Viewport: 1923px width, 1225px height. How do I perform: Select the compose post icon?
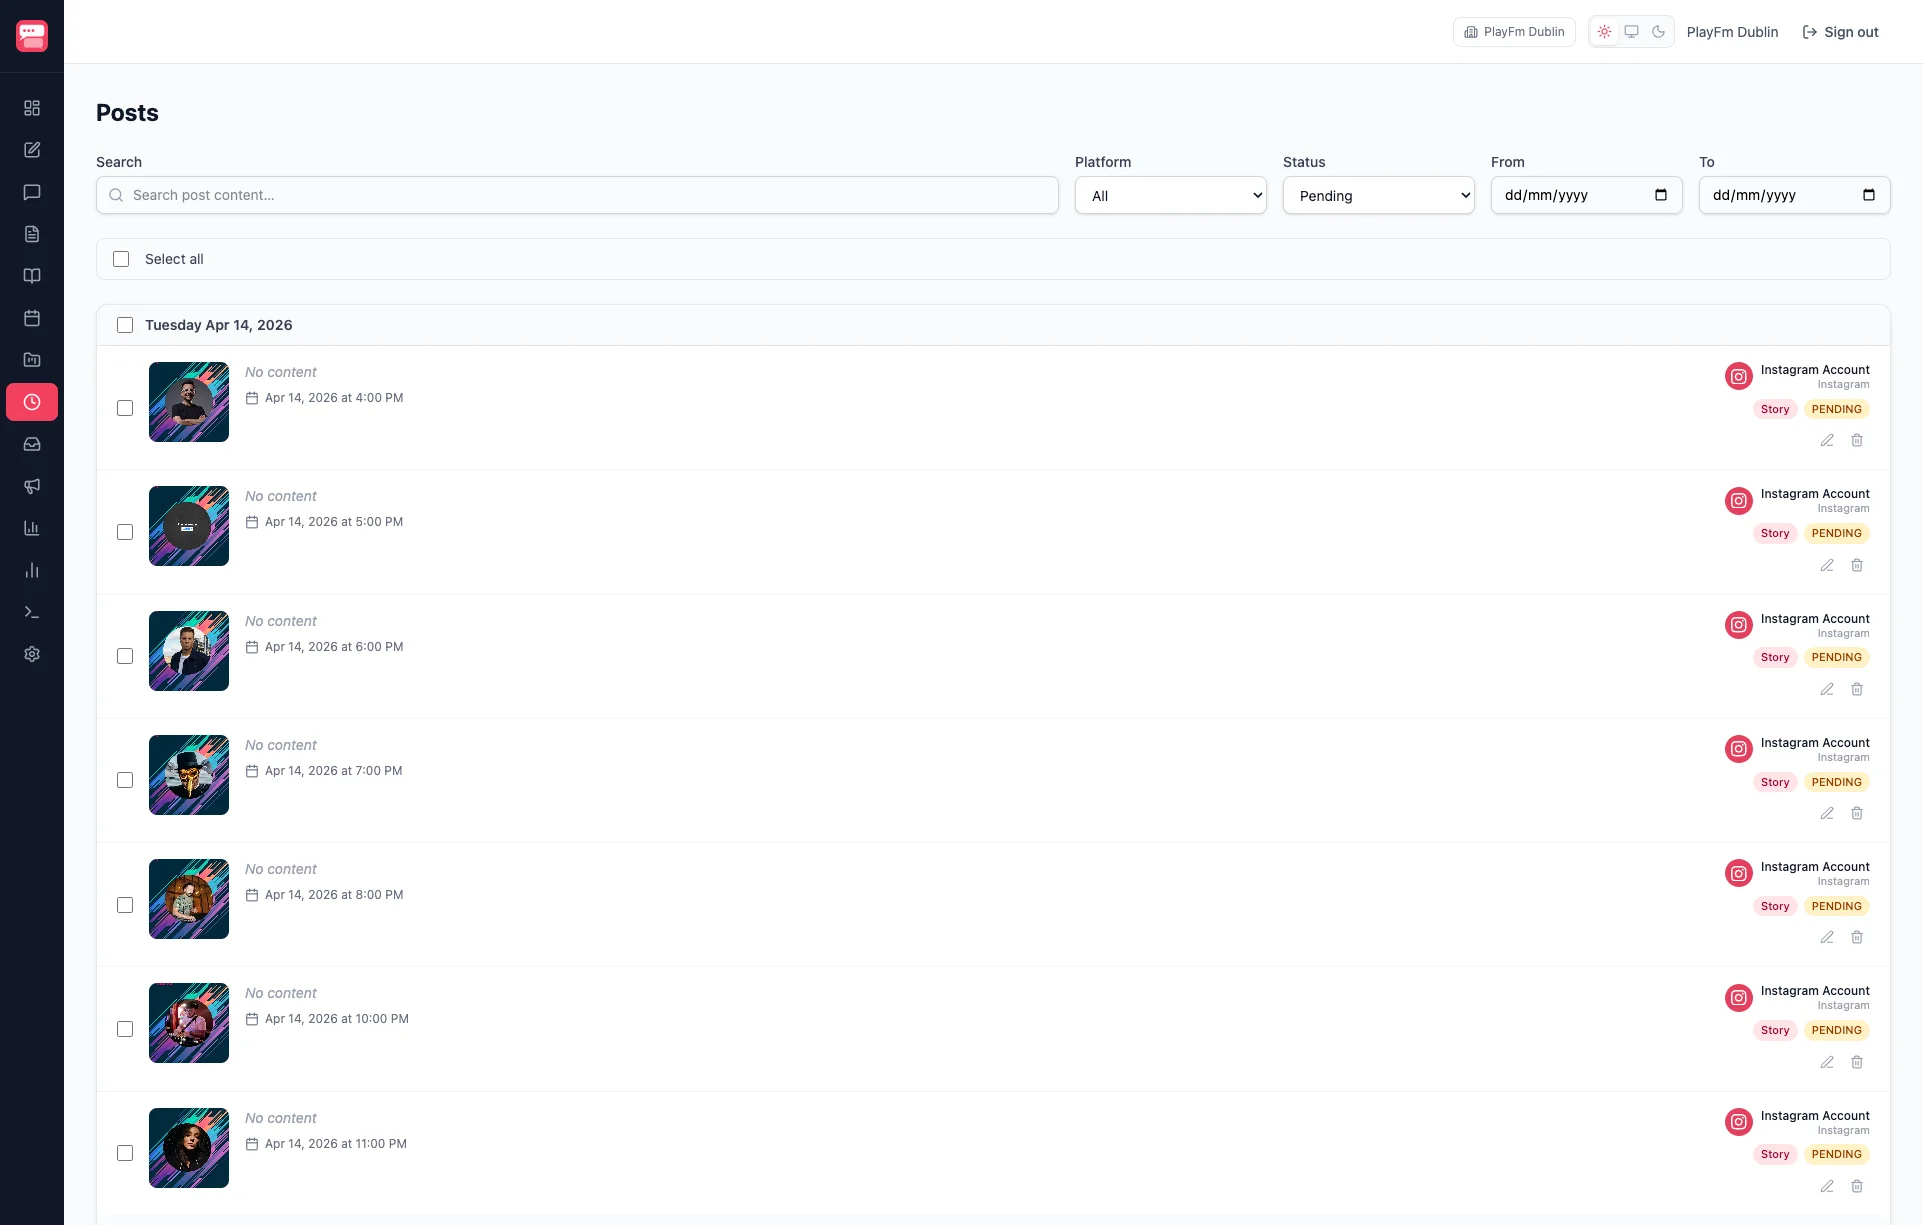point(32,149)
